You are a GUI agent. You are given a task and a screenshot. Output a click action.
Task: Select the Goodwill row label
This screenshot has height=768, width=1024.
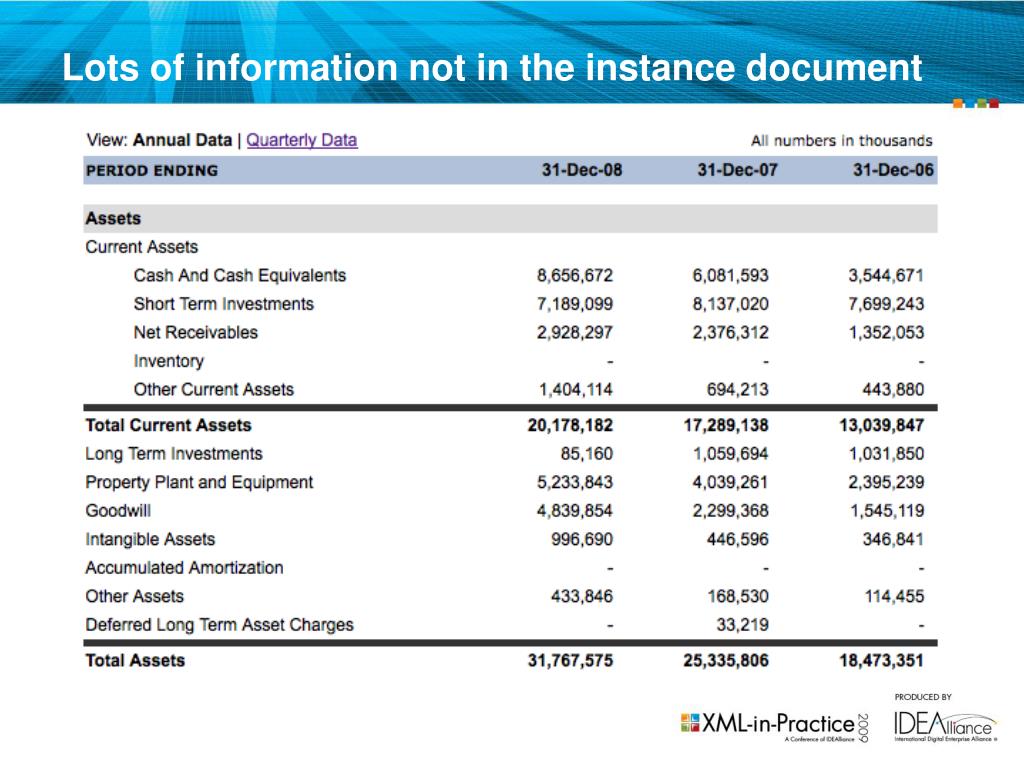pos(117,510)
